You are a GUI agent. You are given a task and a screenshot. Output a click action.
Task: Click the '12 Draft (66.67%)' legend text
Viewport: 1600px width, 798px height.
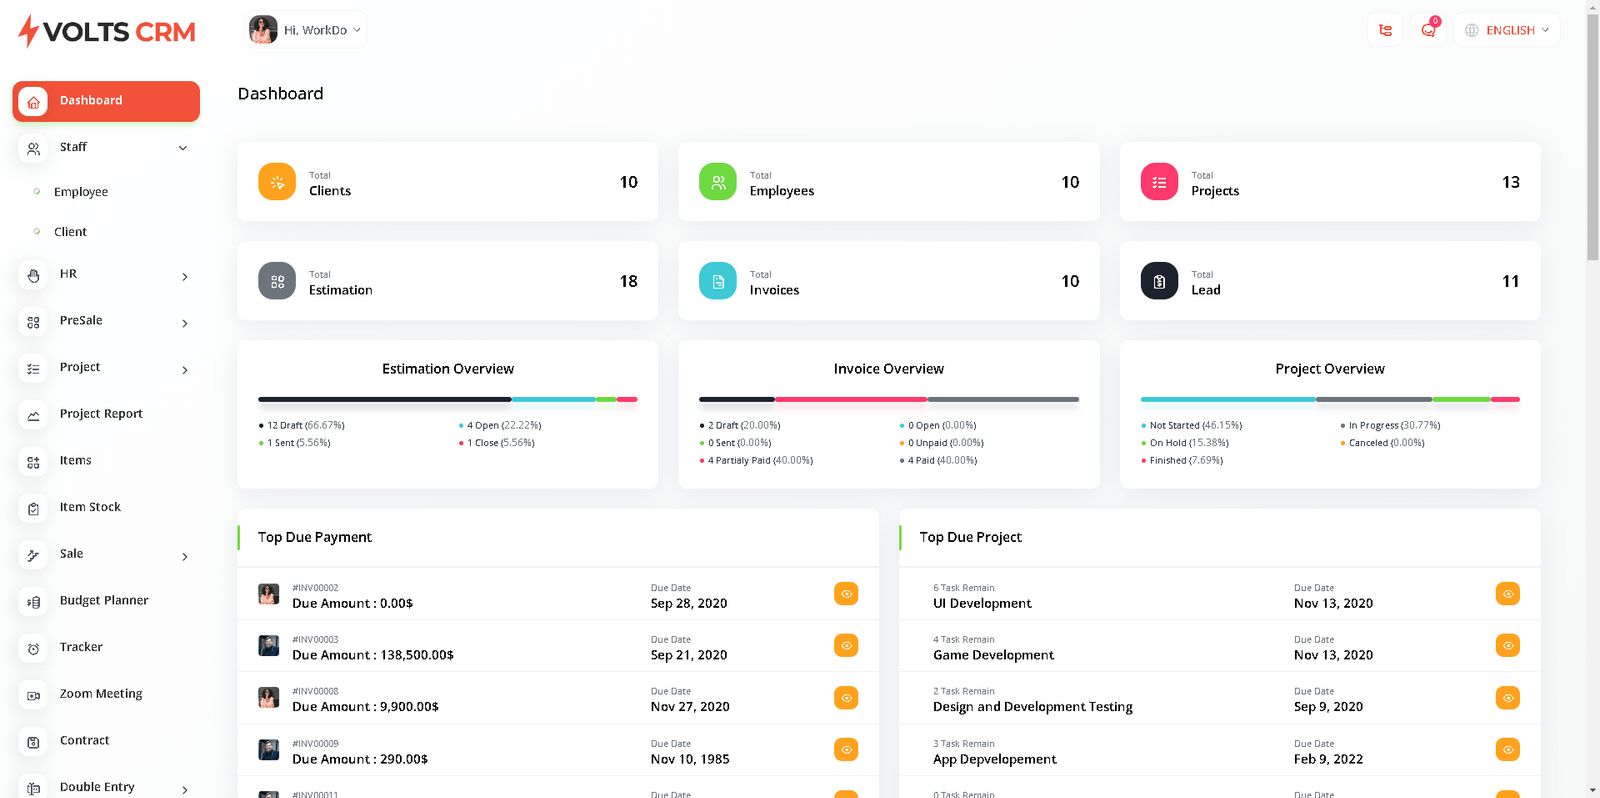tap(306, 426)
